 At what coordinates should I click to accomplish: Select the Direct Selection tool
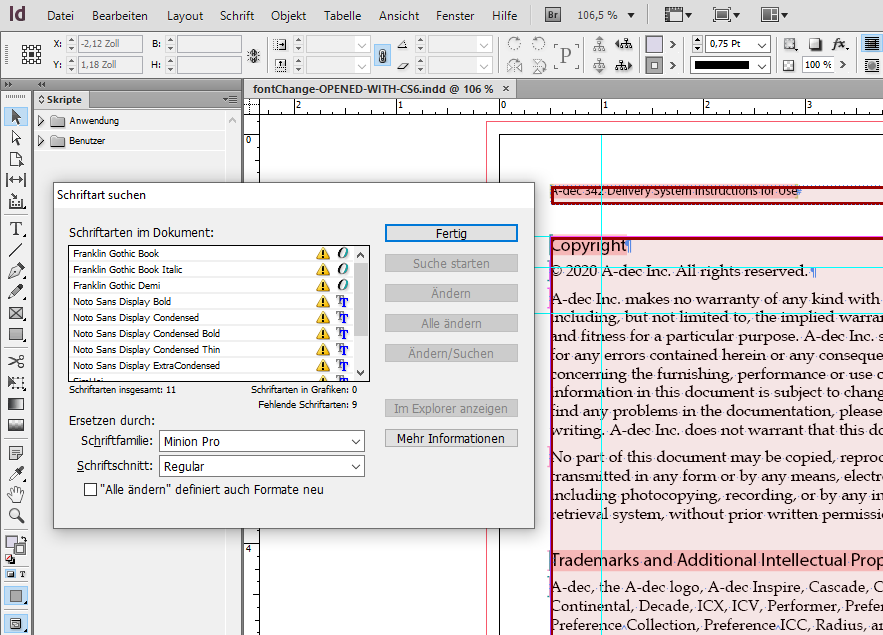[16, 138]
